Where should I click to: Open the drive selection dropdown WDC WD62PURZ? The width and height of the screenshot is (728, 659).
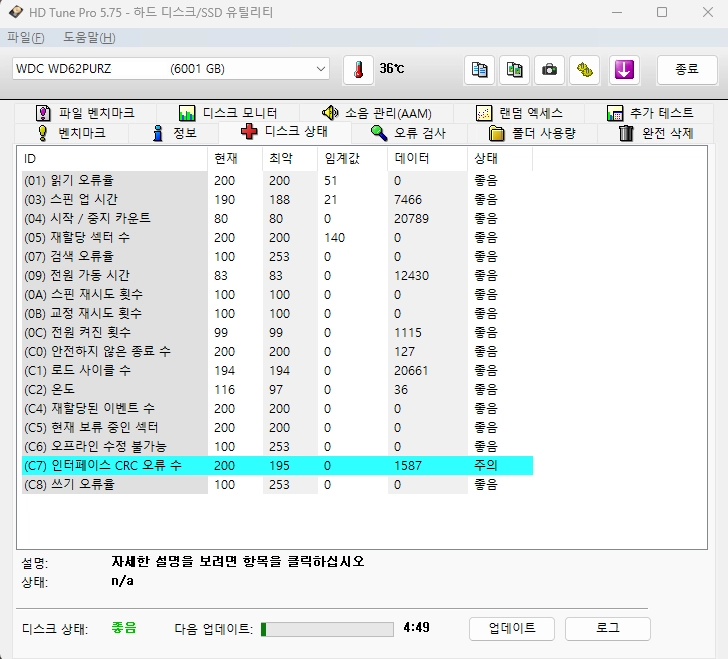[x=171, y=69]
